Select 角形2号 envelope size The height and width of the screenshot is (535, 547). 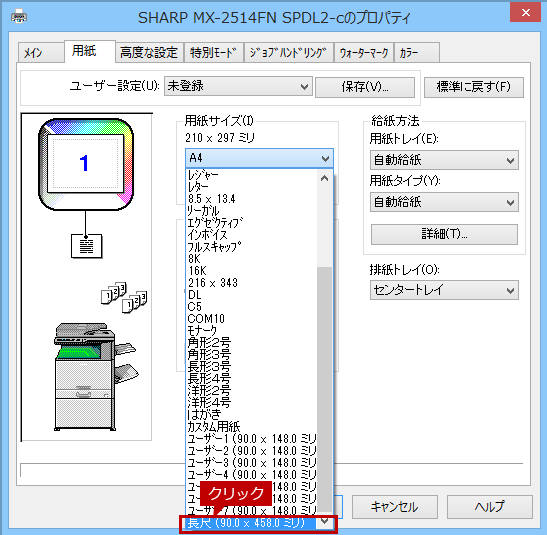click(x=251, y=342)
